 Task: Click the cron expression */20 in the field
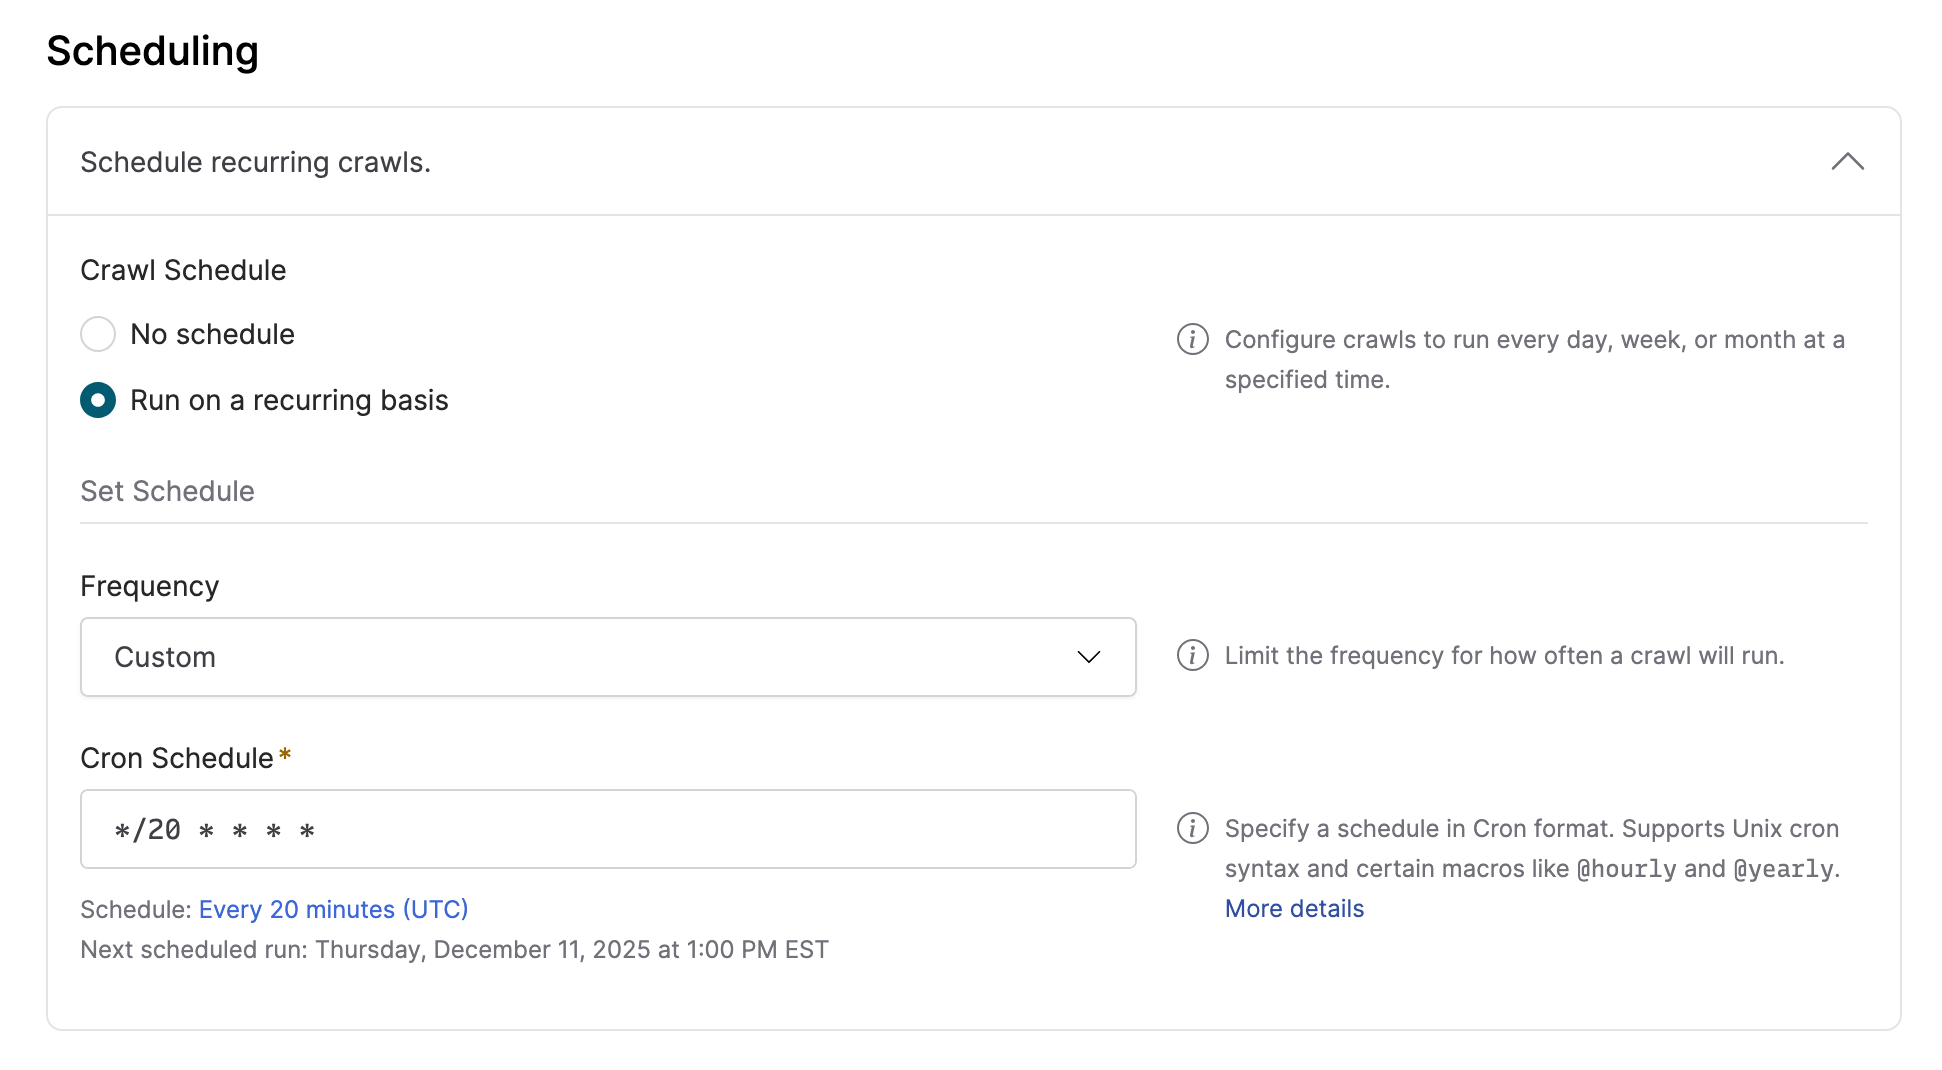coord(148,829)
